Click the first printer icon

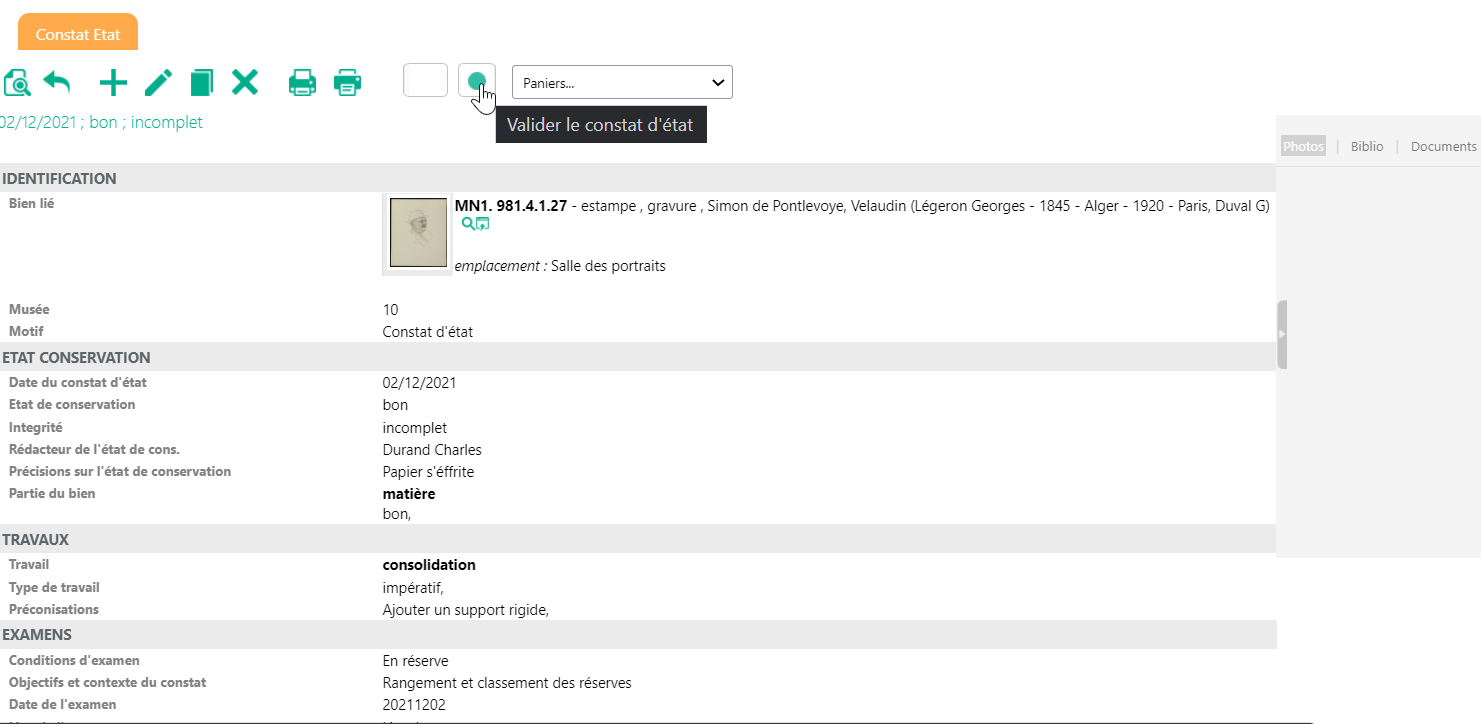coord(302,82)
